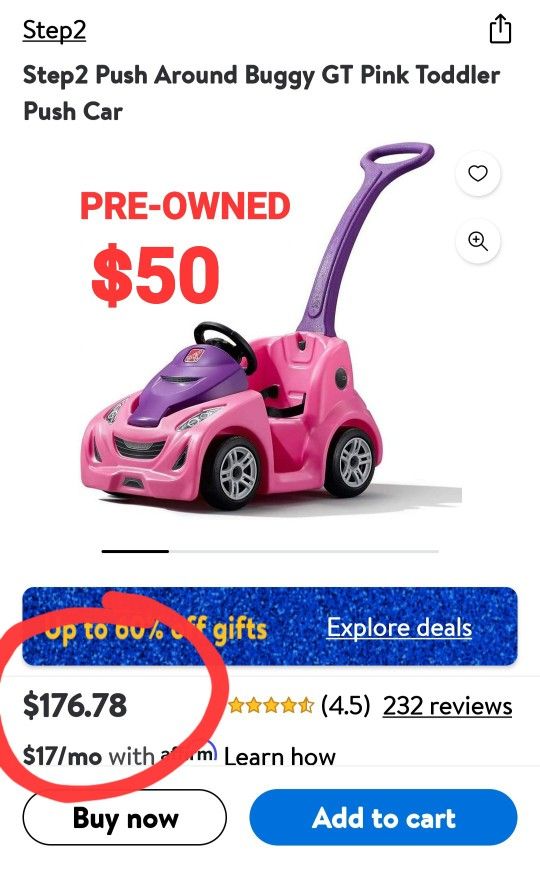Click the red $50 price overlay
Viewport: 540px width, 884px height.
click(x=156, y=275)
